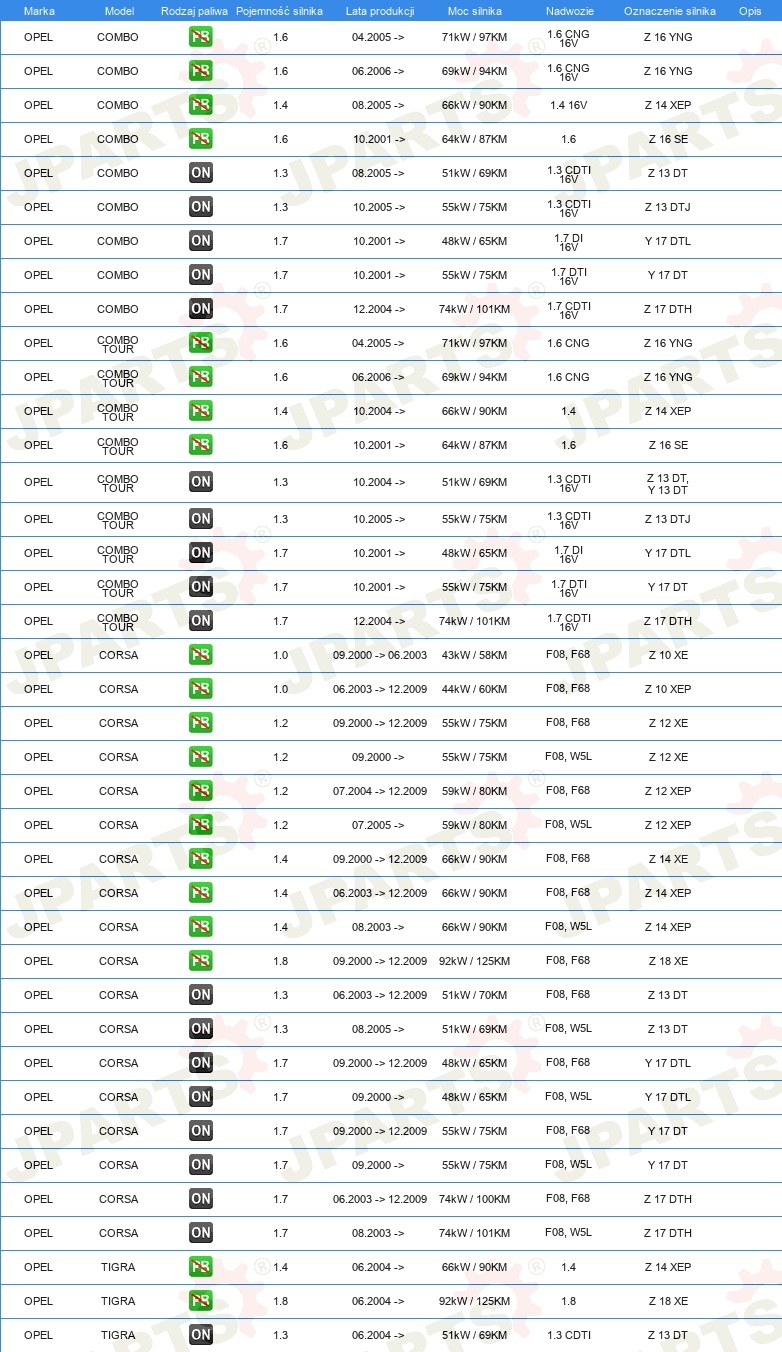Select the cell reading 51kW / 70KM

point(475,995)
